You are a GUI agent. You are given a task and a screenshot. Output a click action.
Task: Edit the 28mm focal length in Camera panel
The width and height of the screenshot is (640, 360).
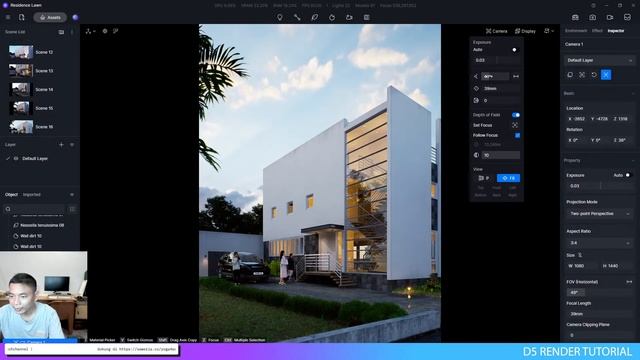point(500,88)
